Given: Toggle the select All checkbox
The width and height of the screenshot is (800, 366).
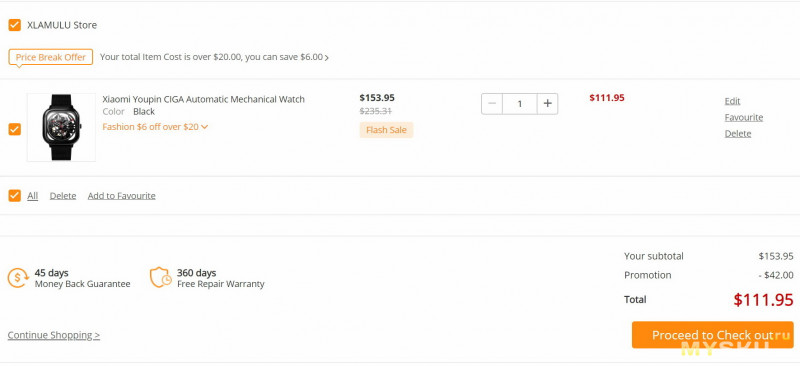Looking at the screenshot, I should coord(15,196).
